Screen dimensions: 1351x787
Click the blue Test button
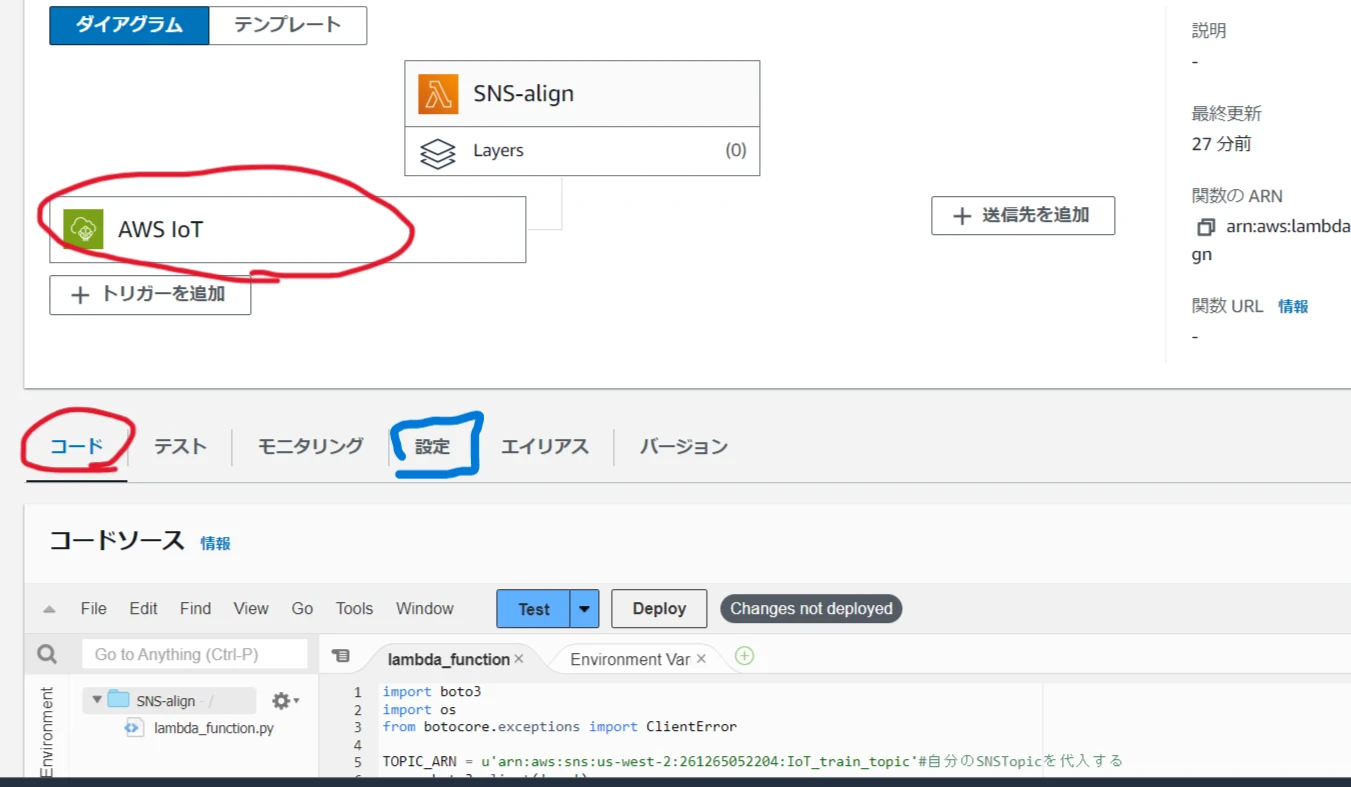tap(533, 609)
